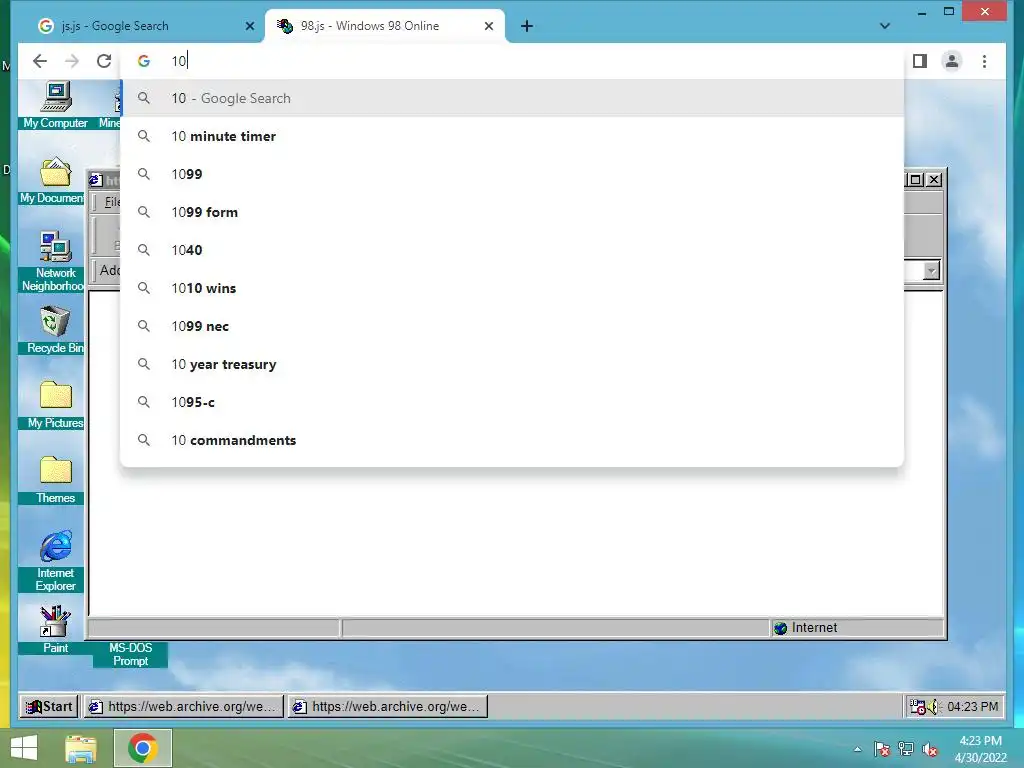Viewport: 1024px width, 768px height.
Task: Select '10 minute timer' suggestion
Action: [x=513, y=136]
